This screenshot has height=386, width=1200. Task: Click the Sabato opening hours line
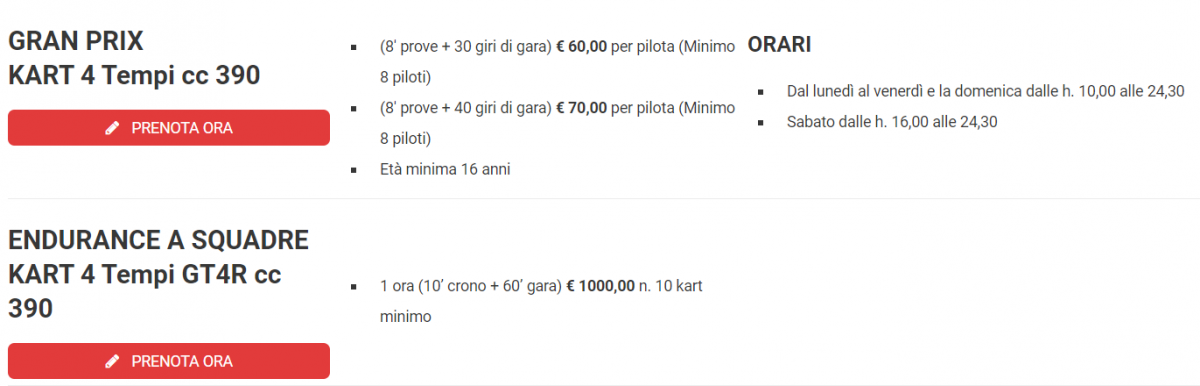click(892, 122)
